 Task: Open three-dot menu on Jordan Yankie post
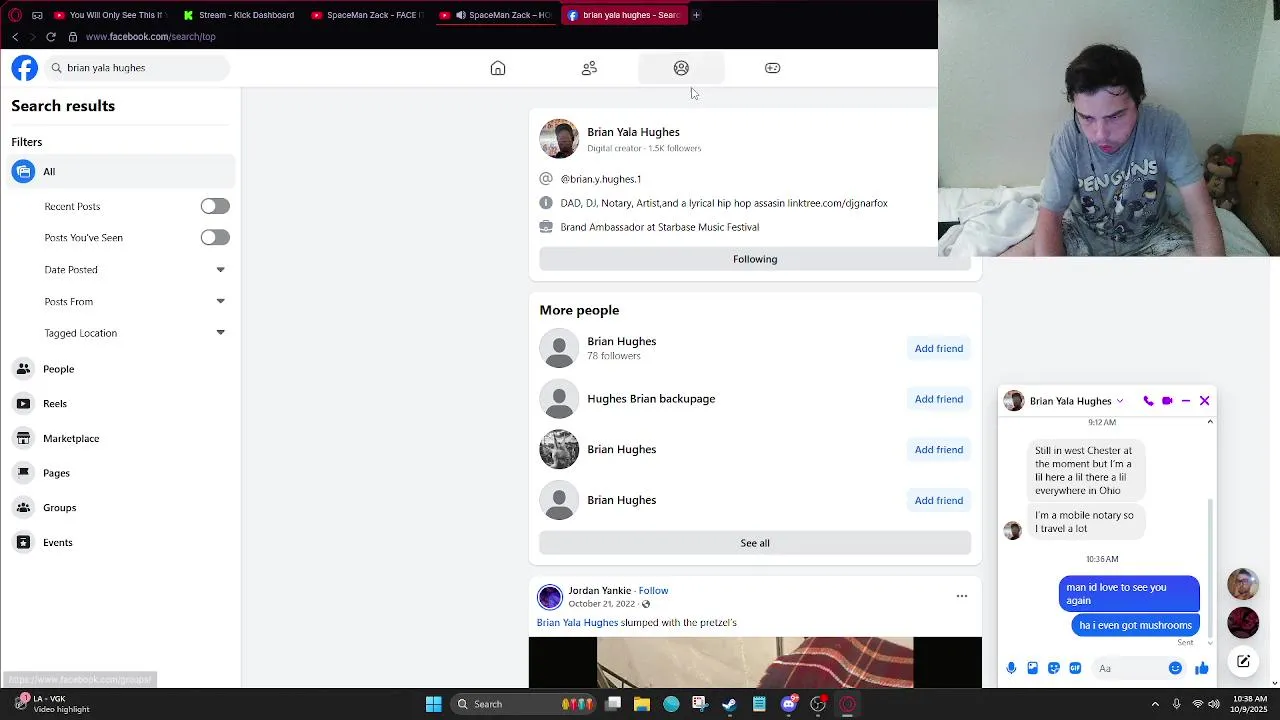click(962, 596)
